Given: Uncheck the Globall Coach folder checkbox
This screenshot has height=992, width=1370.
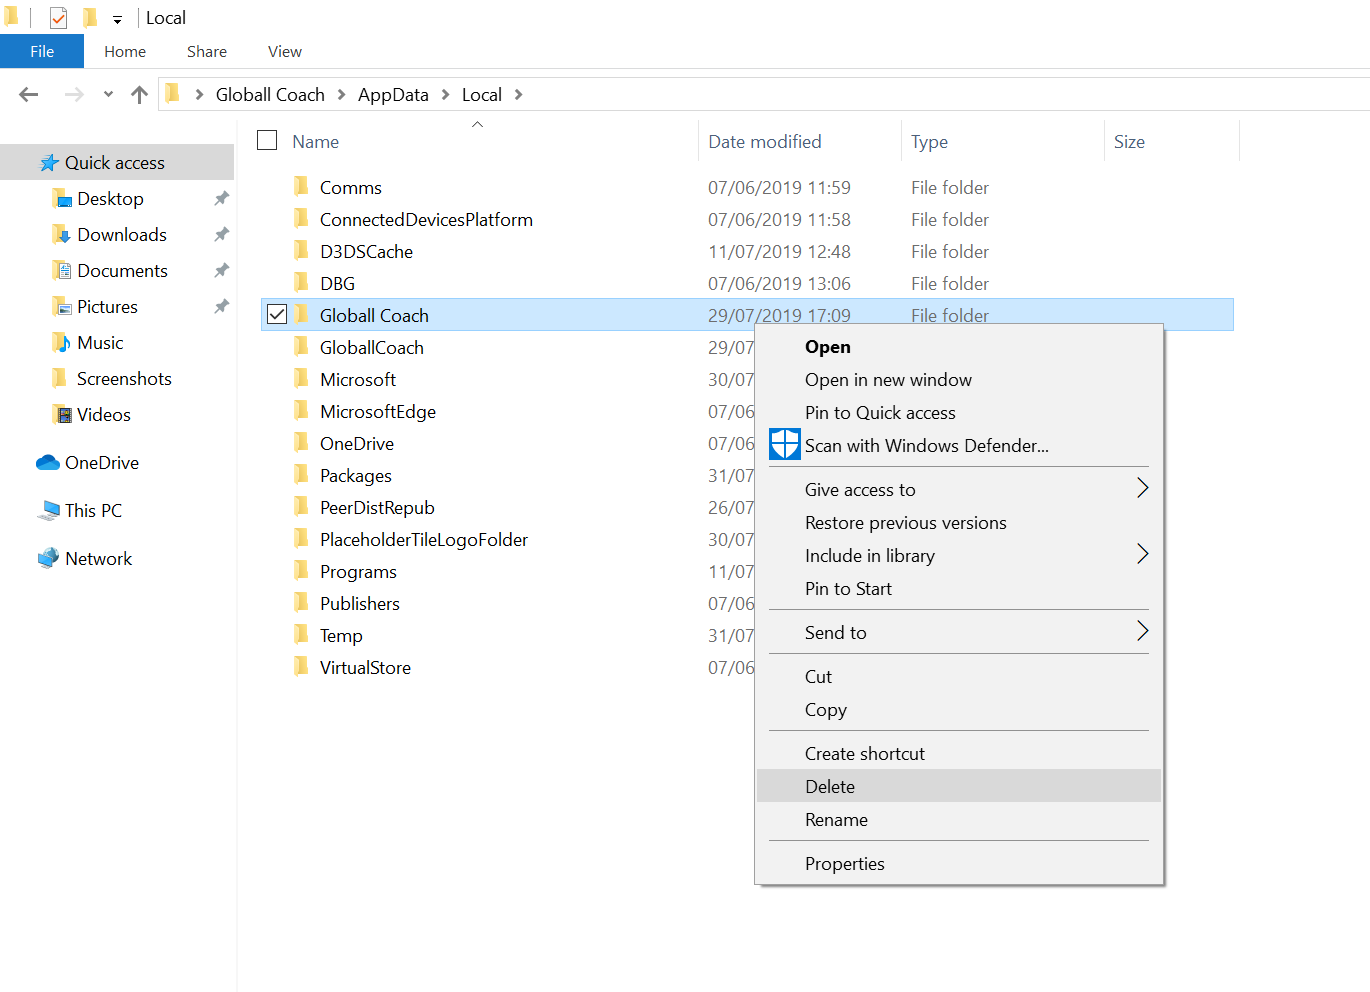Looking at the screenshot, I should tap(277, 315).
